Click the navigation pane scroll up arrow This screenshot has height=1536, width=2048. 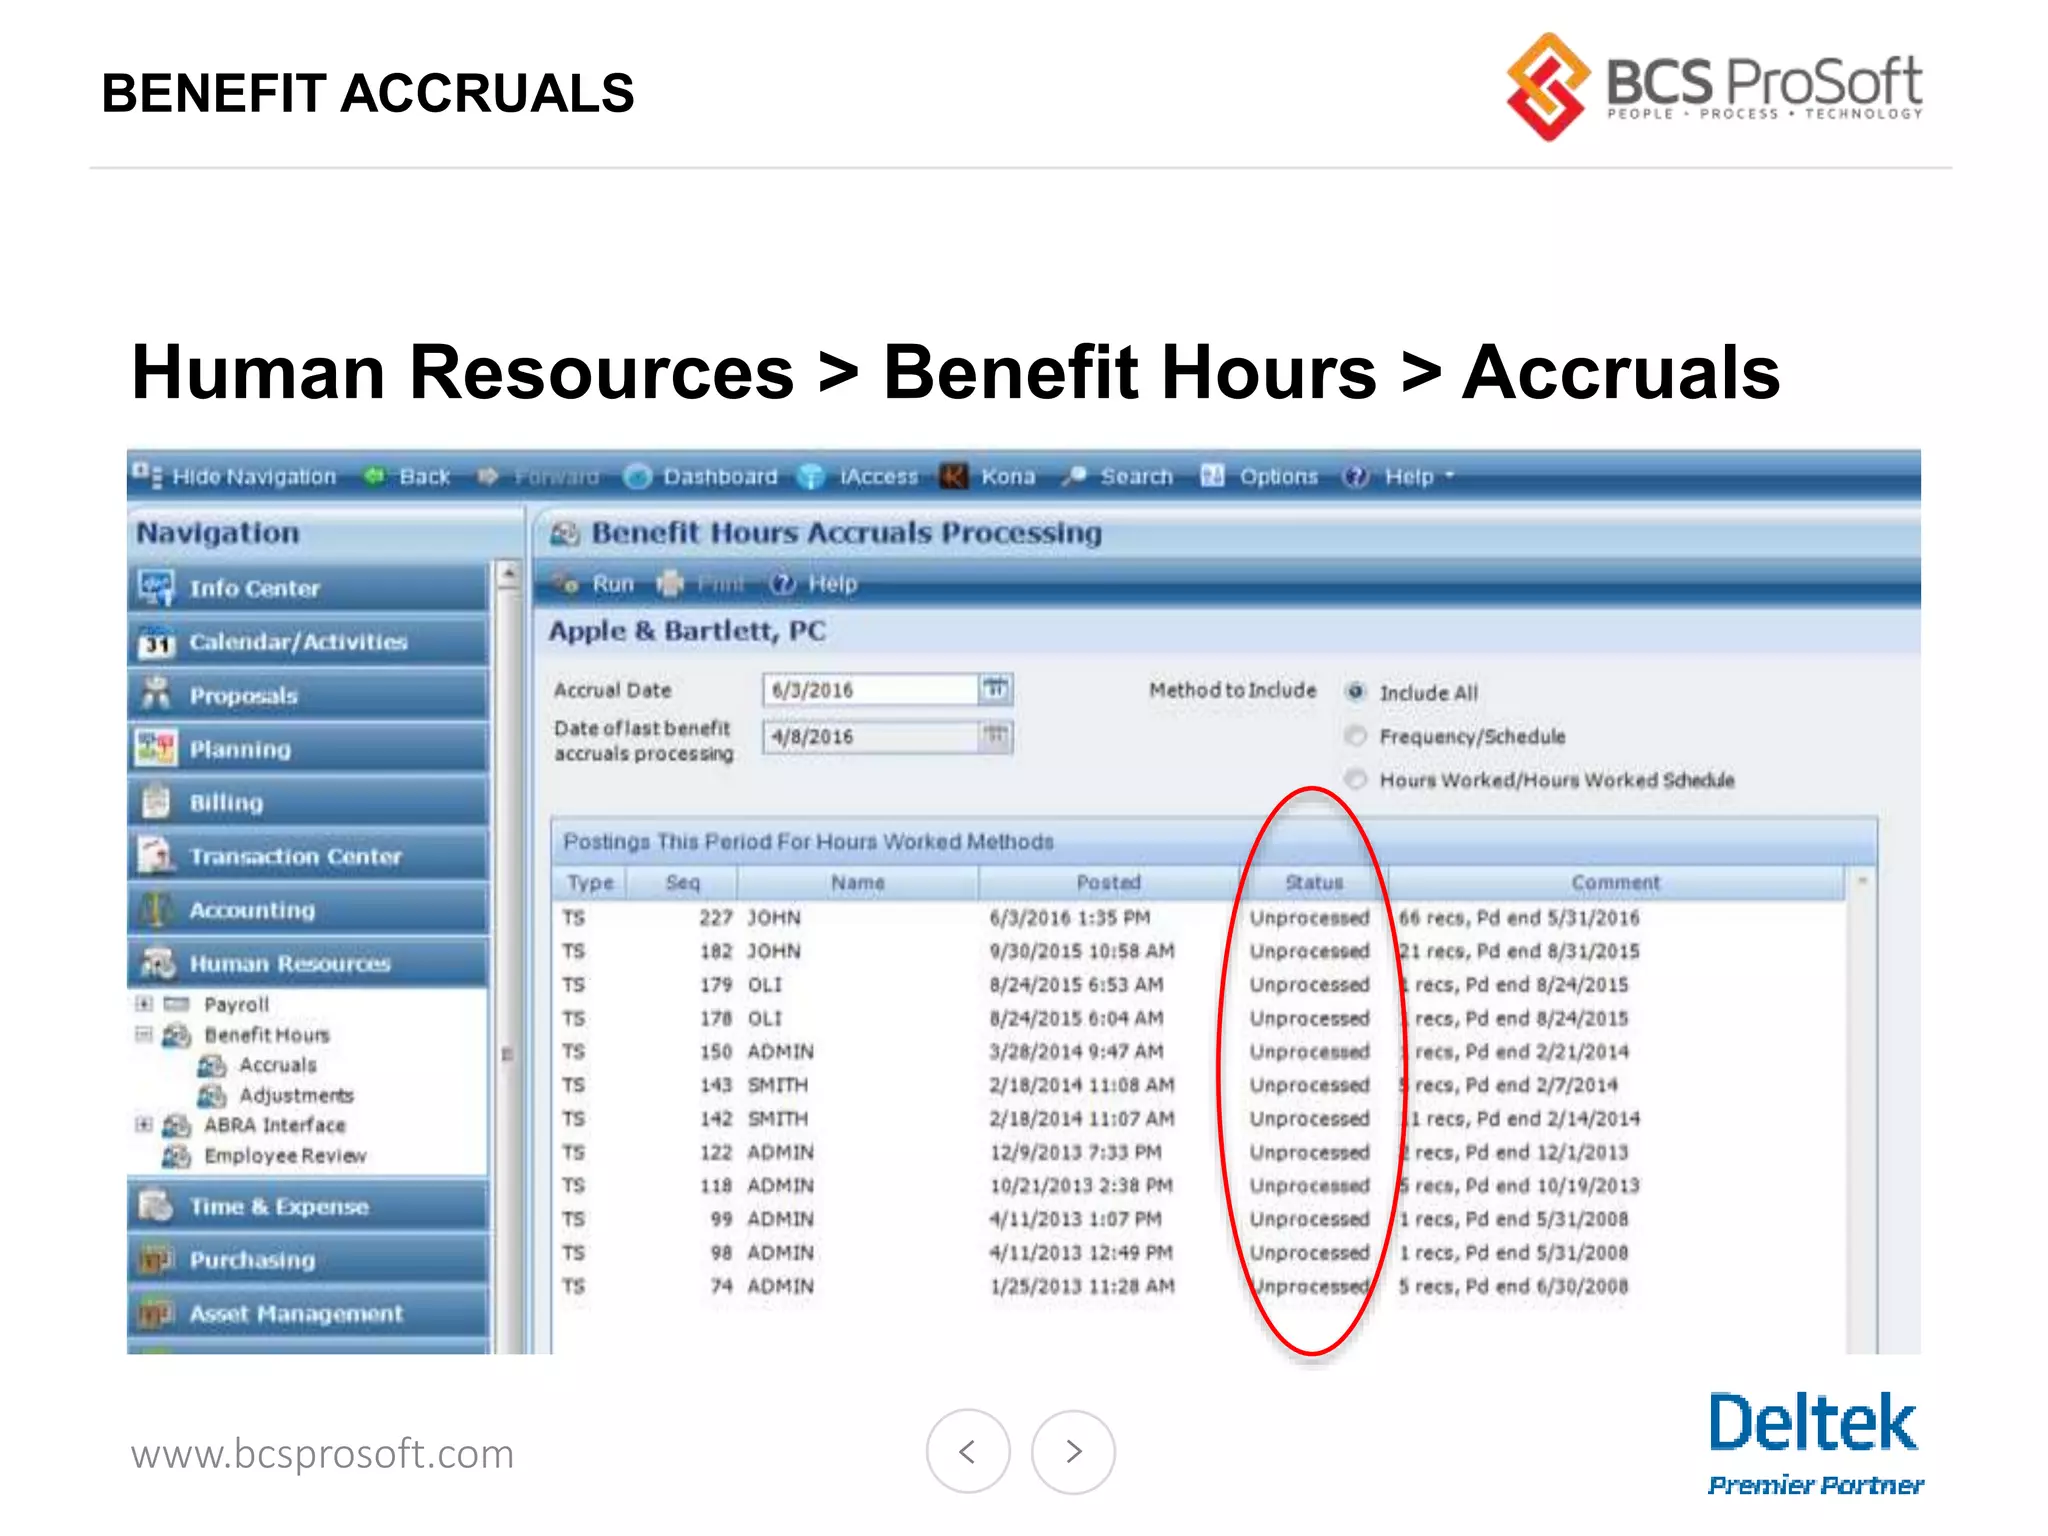tap(509, 574)
